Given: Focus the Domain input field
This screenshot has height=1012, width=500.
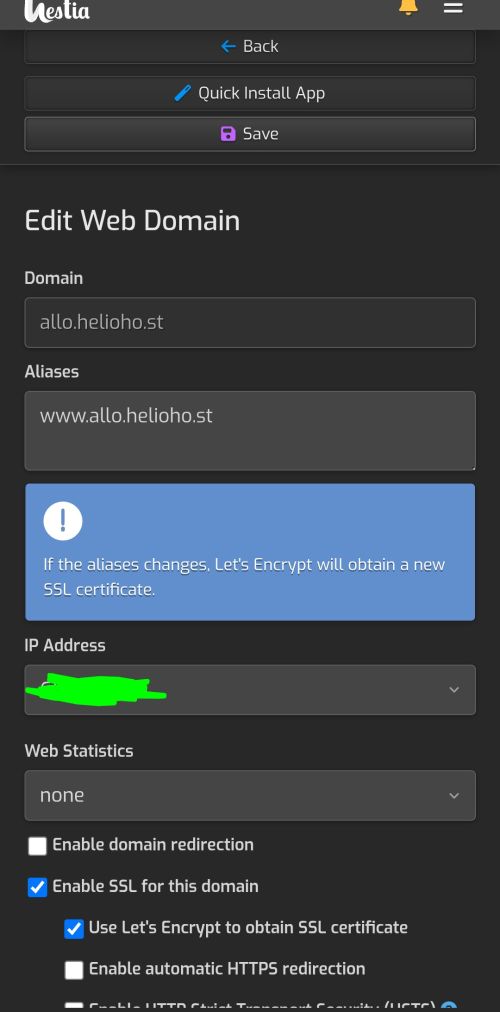Looking at the screenshot, I should 250,322.
